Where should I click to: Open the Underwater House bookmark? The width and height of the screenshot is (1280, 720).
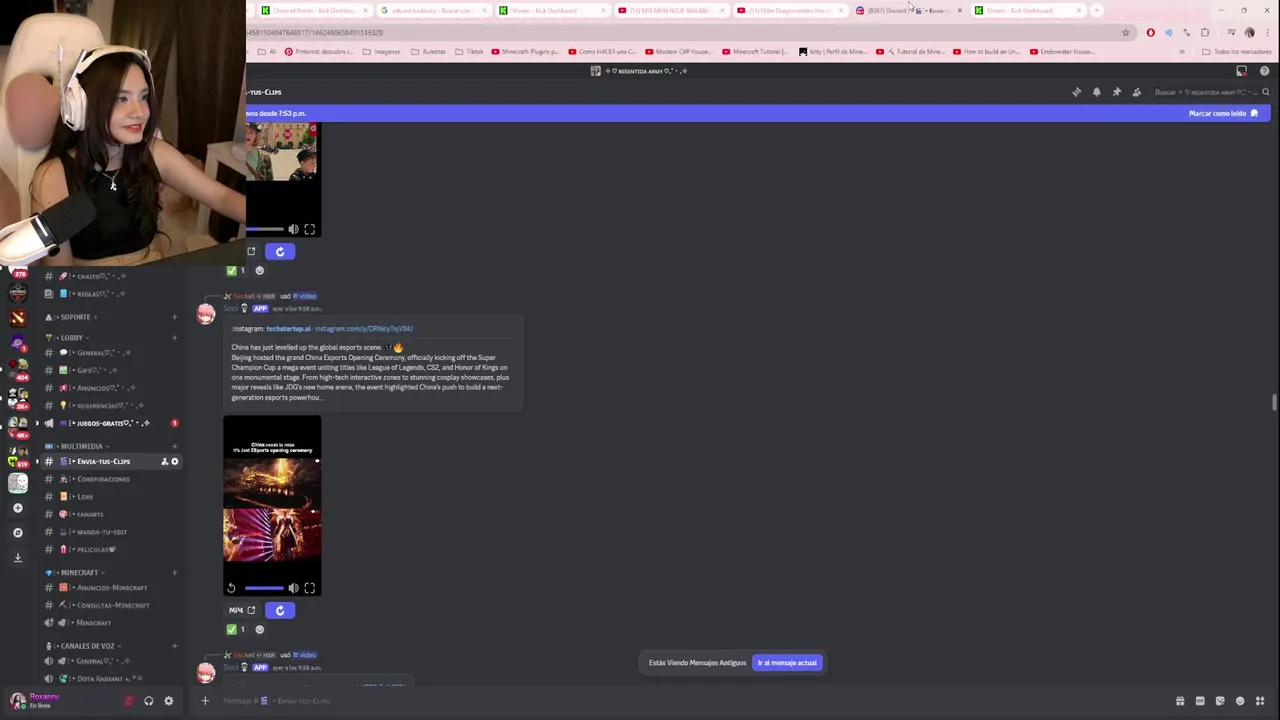[x=1062, y=51]
